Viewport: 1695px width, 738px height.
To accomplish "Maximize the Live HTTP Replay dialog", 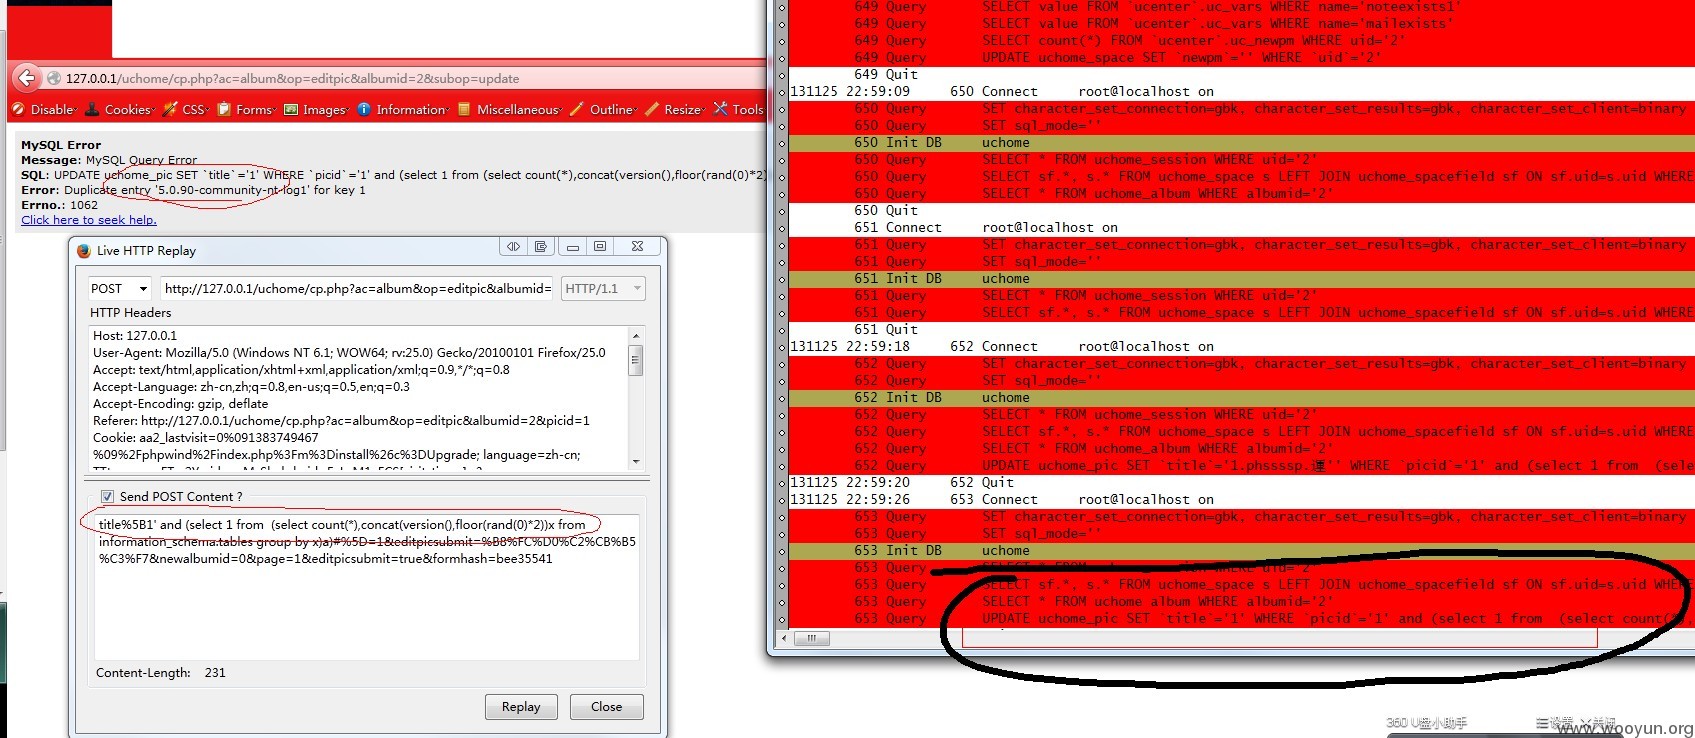I will (x=600, y=246).
